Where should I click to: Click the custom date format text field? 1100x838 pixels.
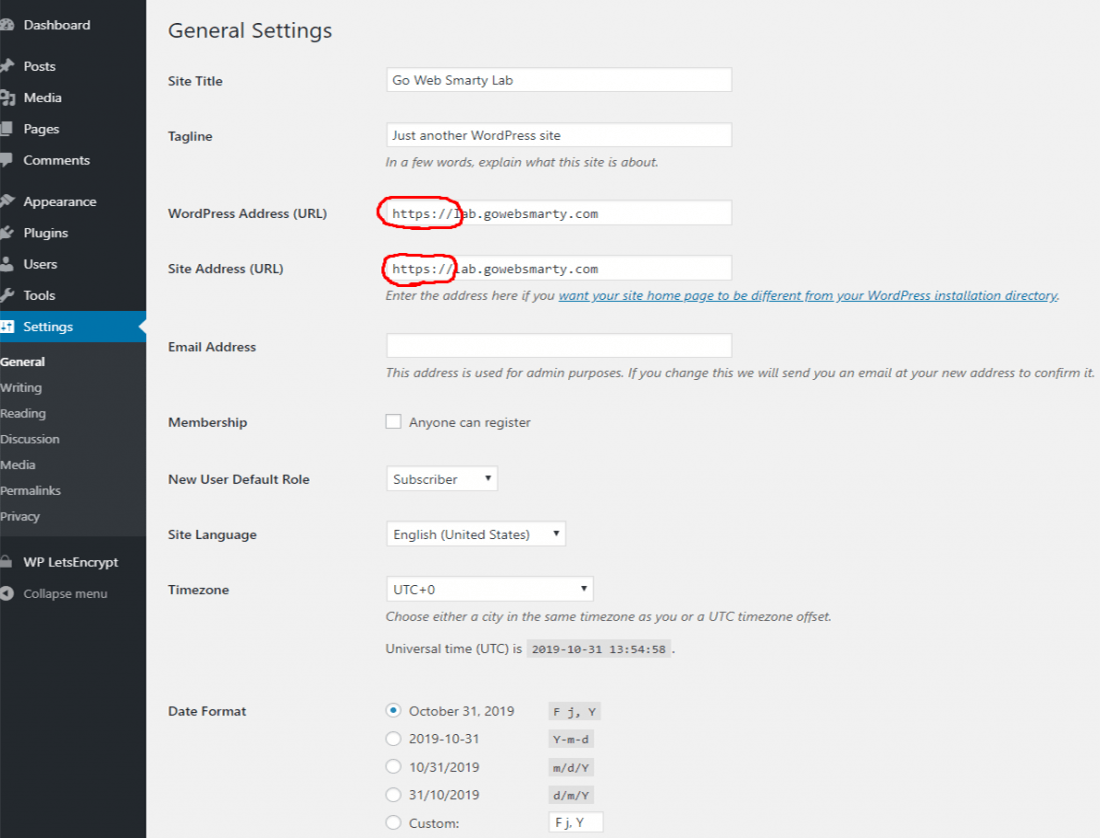click(x=576, y=823)
